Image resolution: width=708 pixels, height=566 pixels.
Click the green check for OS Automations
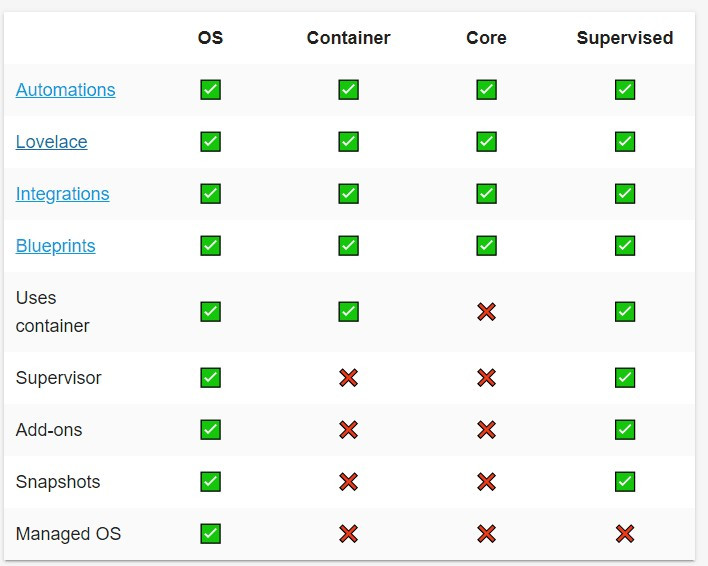210,90
